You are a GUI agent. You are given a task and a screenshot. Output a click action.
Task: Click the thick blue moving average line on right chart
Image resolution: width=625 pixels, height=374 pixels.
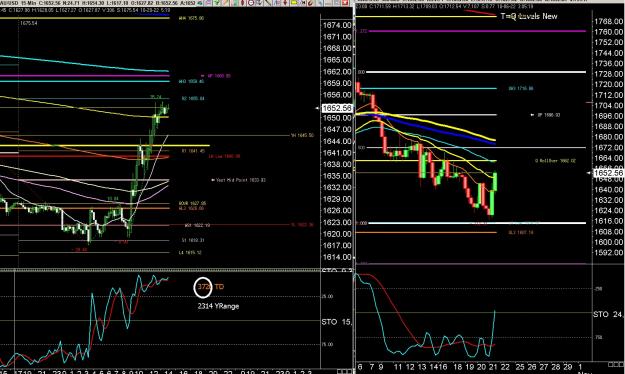(438, 130)
